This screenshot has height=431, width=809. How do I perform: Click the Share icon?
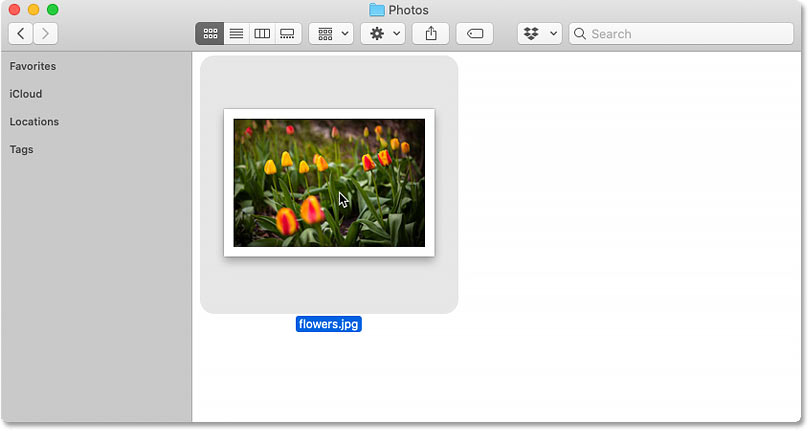(431, 34)
